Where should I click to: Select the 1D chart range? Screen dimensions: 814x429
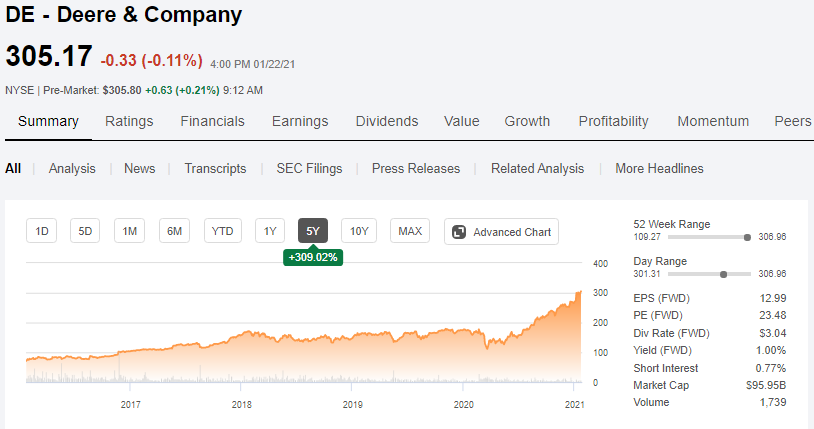(x=42, y=231)
